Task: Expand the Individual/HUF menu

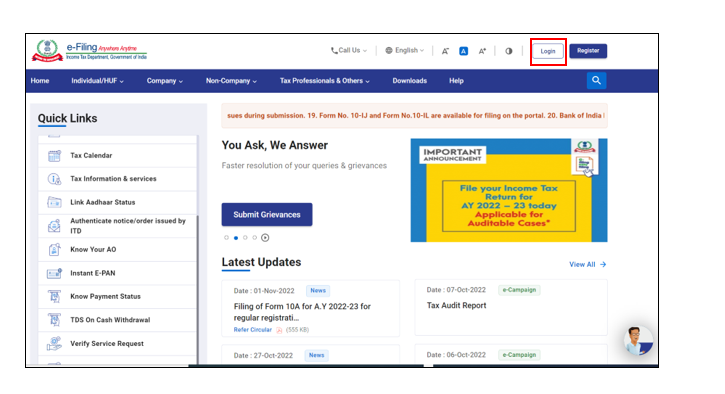Action: (97, 81)
